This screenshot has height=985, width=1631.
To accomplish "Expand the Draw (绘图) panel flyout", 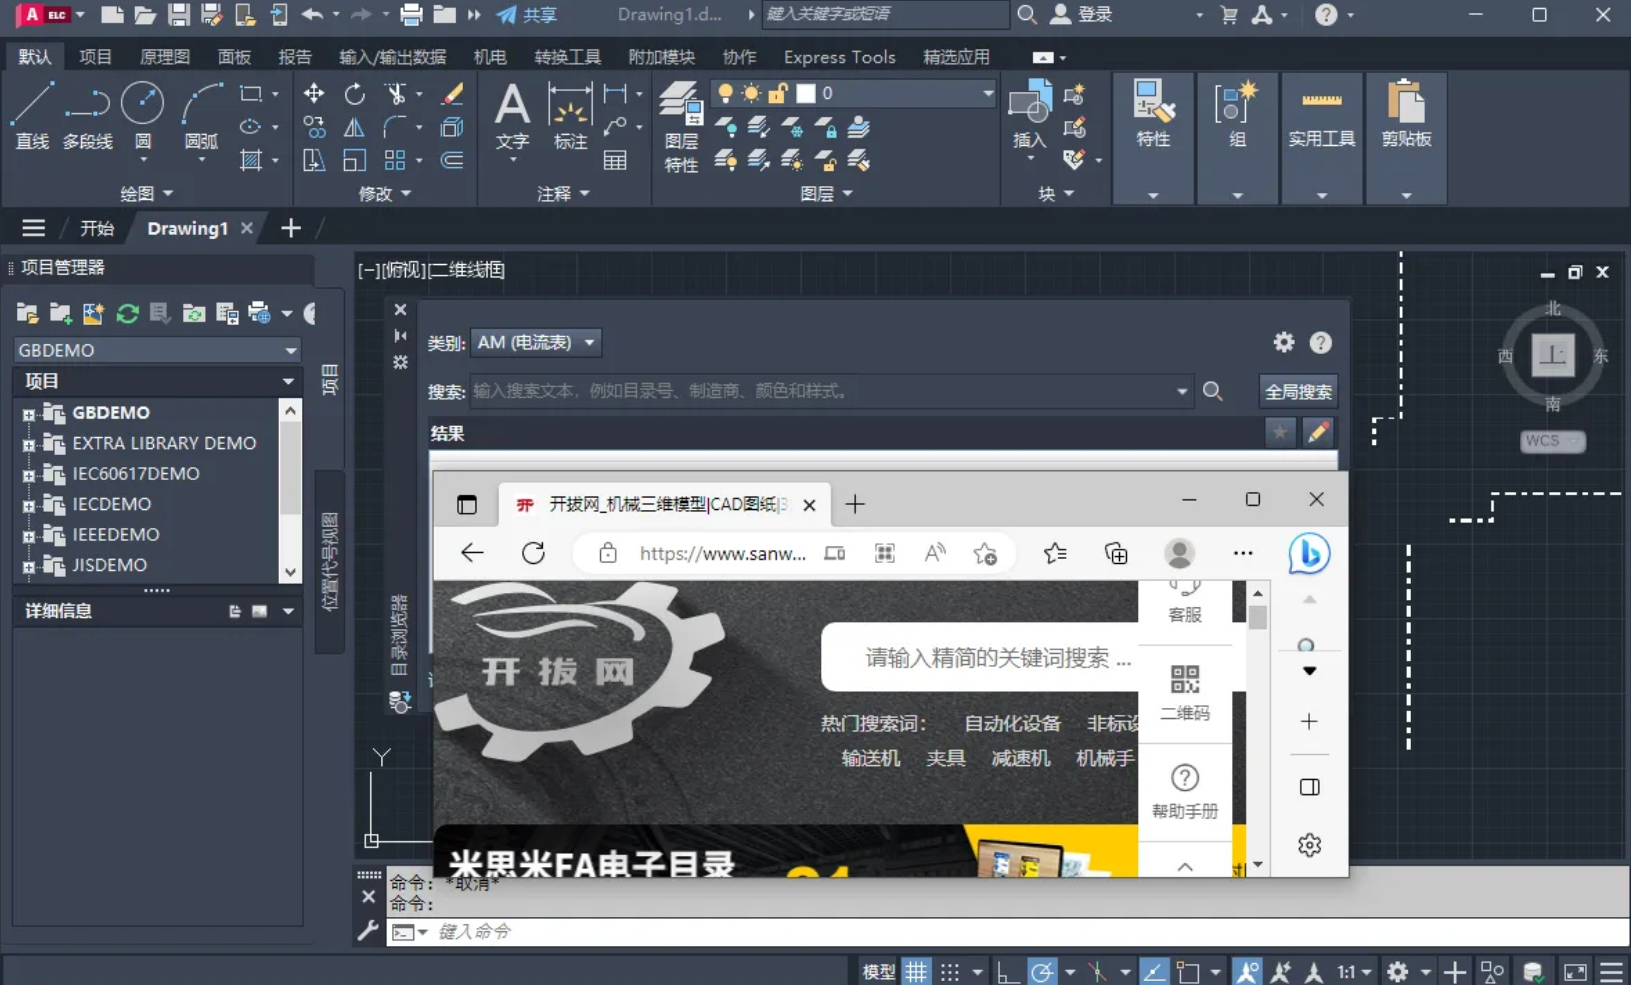I will click(147, 193).
